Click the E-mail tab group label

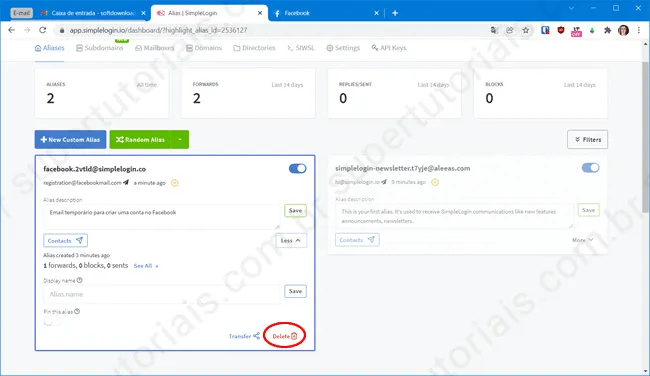pyautogui.click(x=22, y=13)
